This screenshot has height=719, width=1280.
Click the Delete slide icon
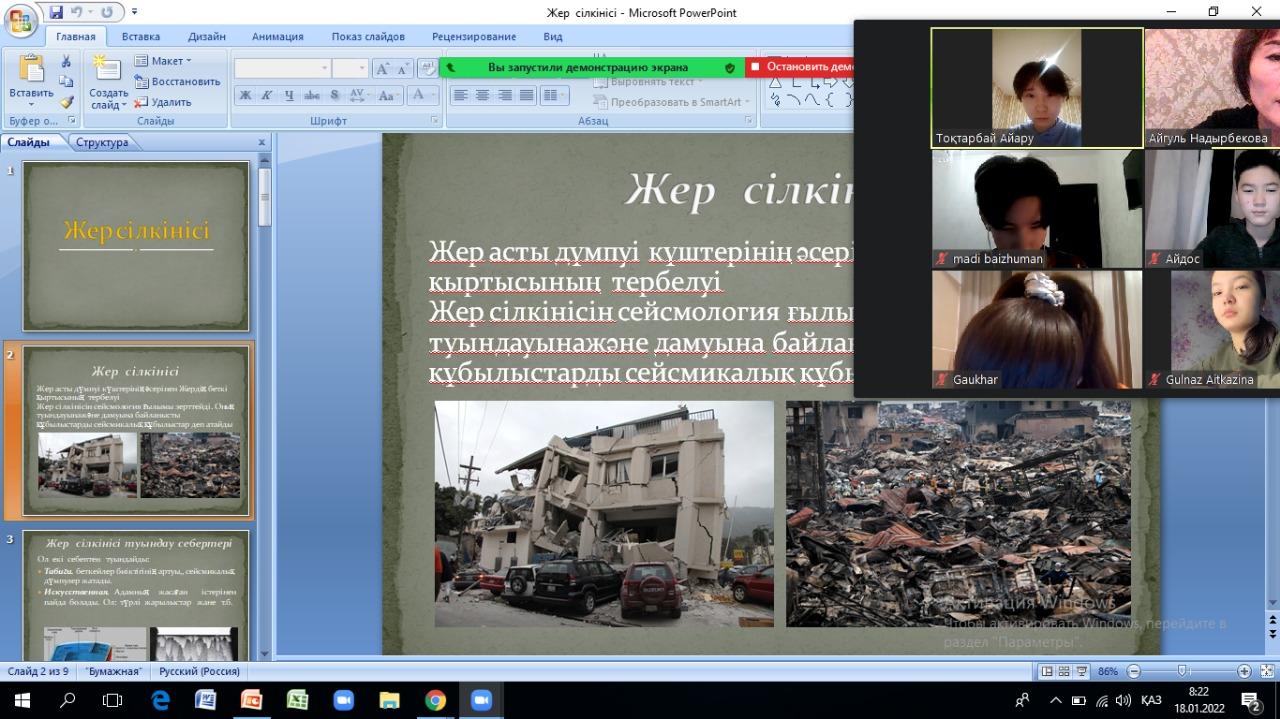tap(162, 102)
